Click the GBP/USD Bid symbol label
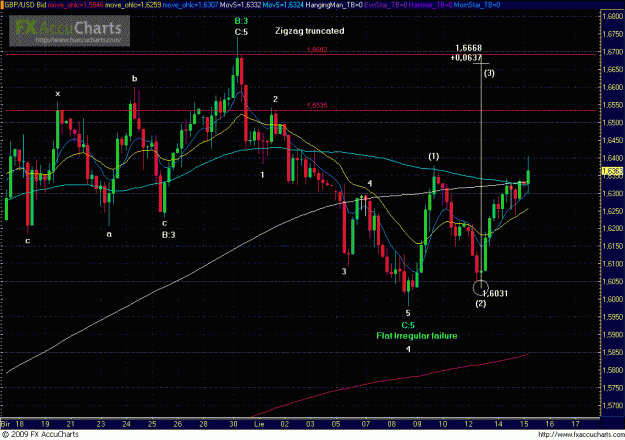This screenshot has width=625, height=440. click(25, 5)
